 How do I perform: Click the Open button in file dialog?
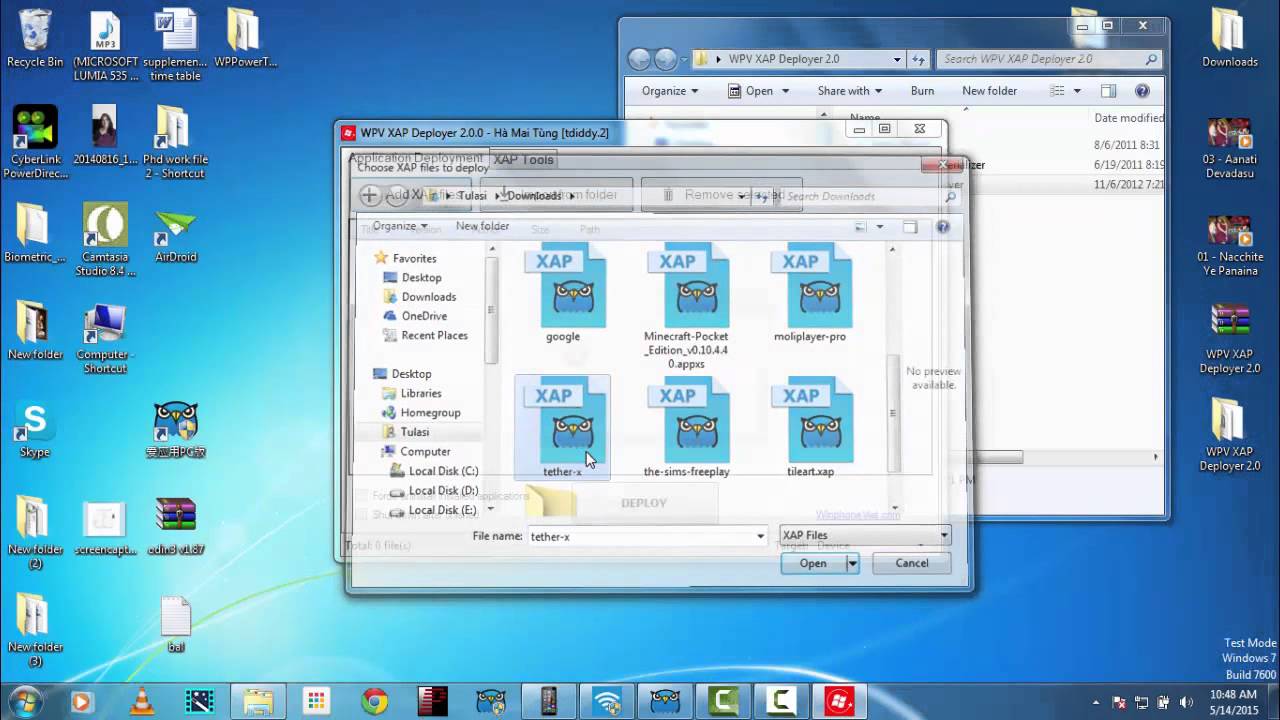(x=813, y=563)
